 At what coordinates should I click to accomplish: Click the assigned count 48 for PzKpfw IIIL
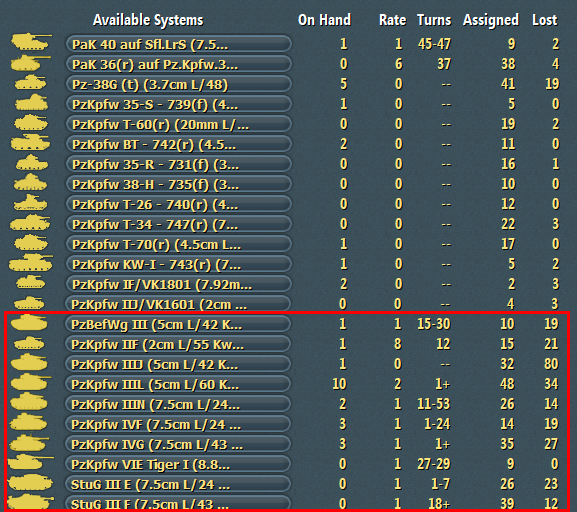point(507,384)
